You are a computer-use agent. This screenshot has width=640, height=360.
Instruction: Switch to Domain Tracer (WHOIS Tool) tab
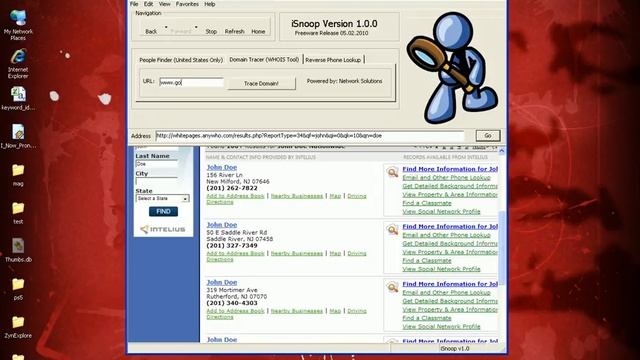coord(264,60)
